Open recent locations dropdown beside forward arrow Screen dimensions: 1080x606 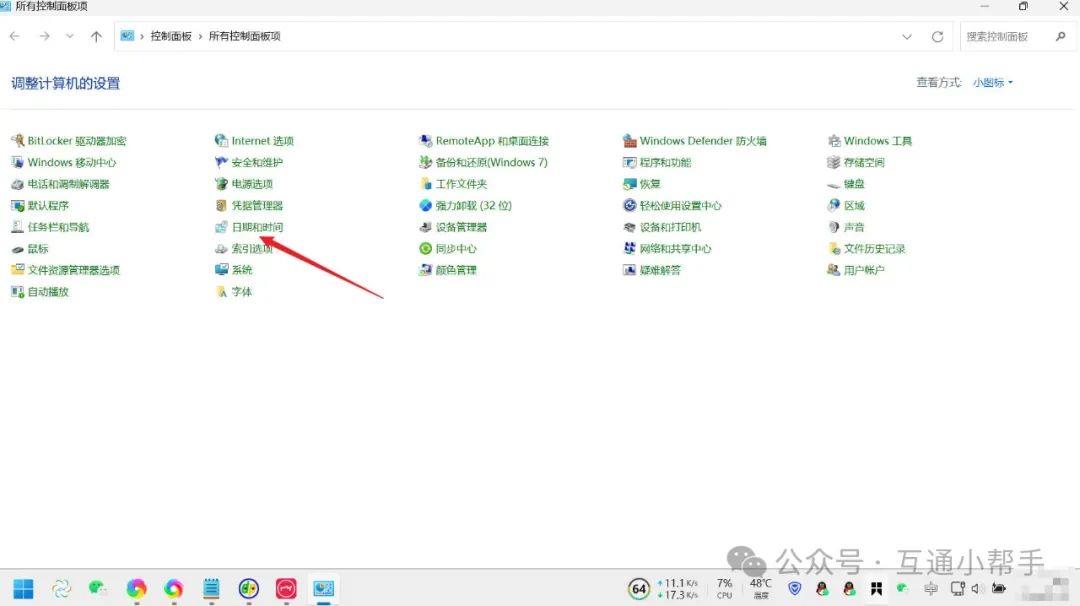[70, 37]
